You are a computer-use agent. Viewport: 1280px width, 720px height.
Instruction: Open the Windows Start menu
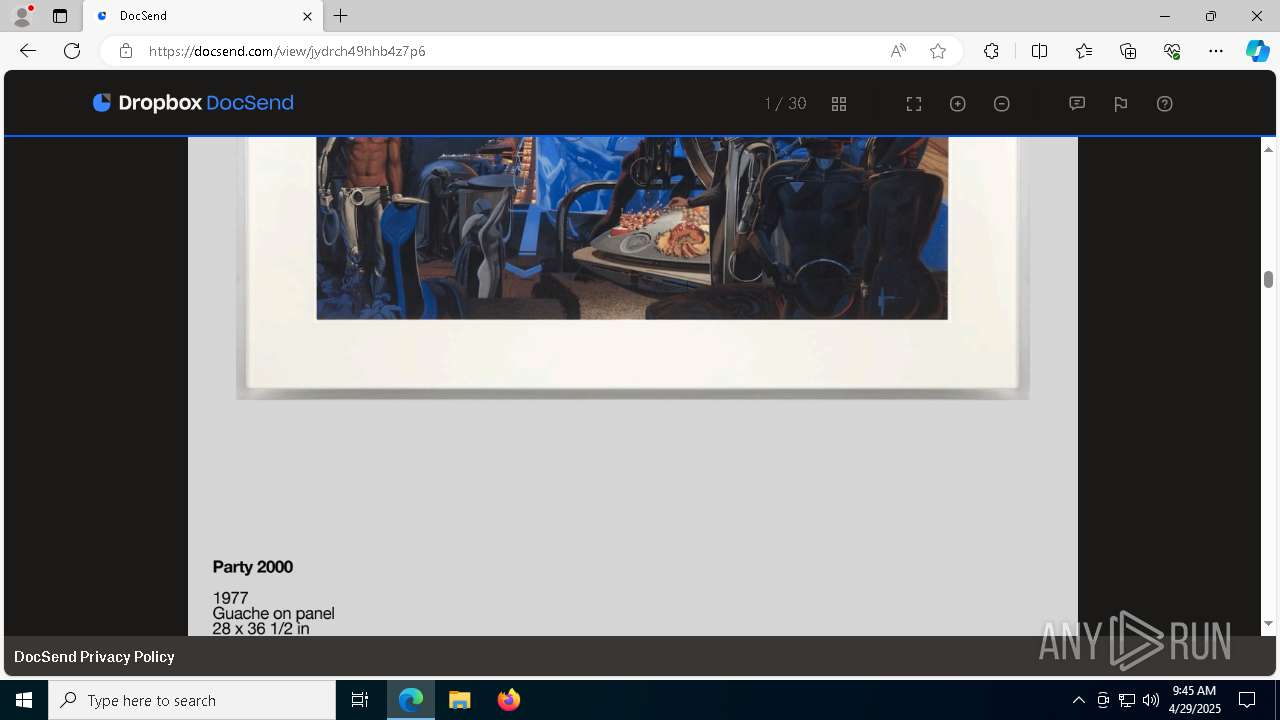pos(24,700)
